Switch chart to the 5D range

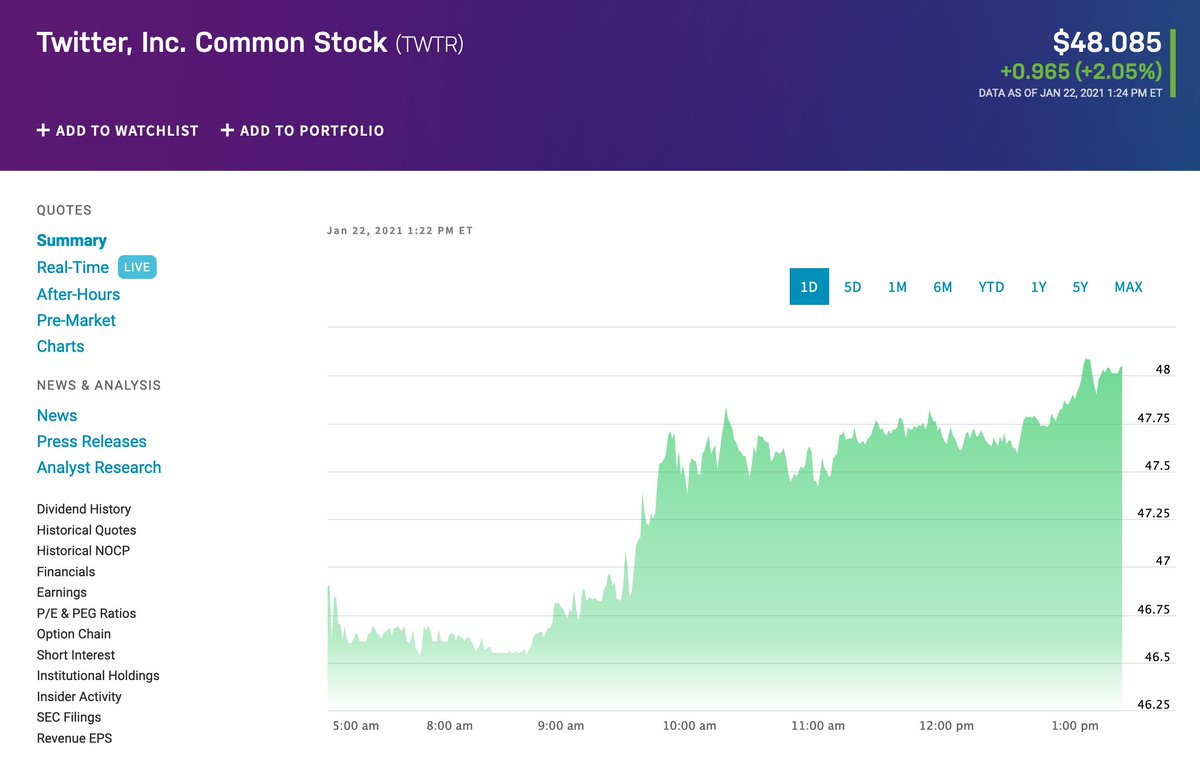point(852,287)
